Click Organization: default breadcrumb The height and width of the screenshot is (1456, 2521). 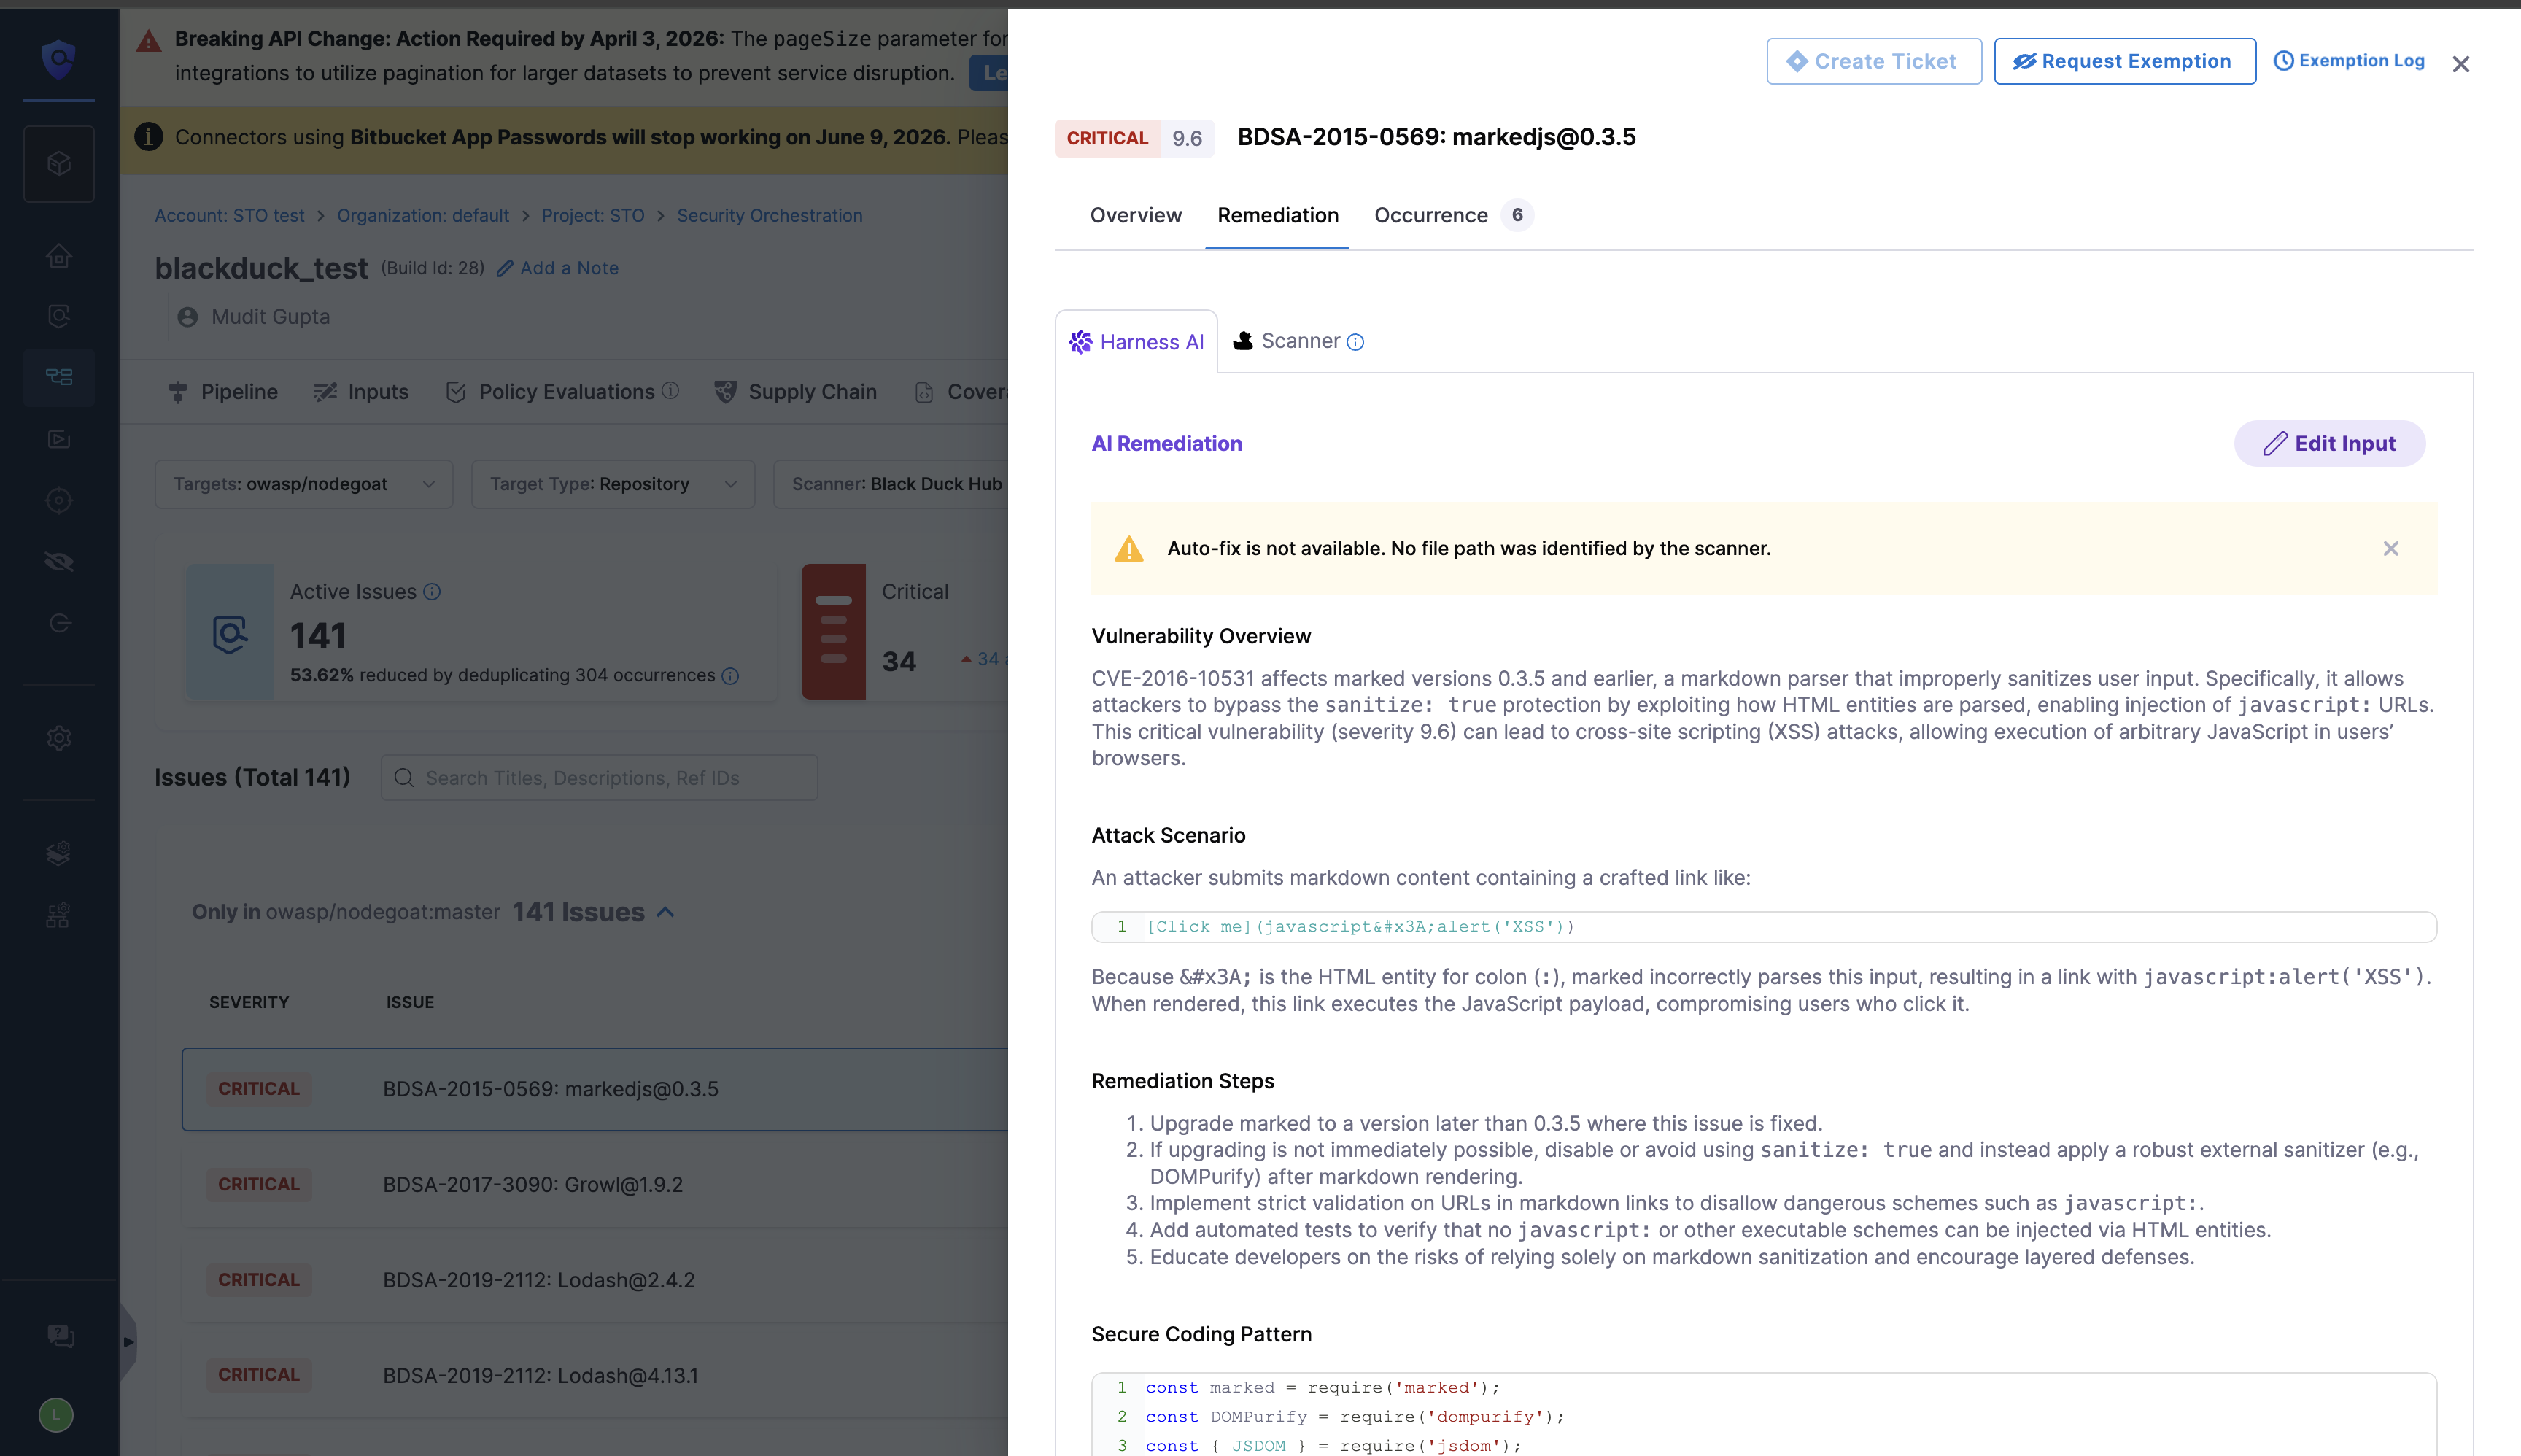[x=423, y=215]
